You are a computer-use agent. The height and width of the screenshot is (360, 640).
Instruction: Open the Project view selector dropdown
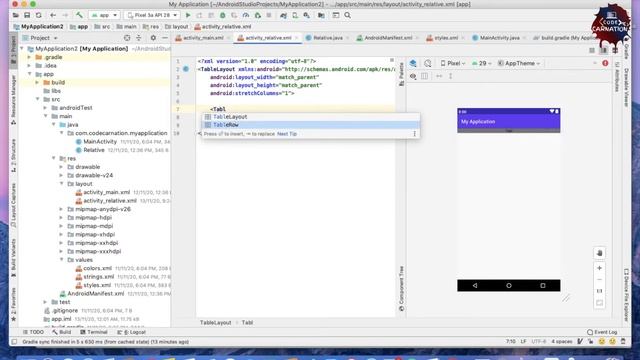point(40,38)
